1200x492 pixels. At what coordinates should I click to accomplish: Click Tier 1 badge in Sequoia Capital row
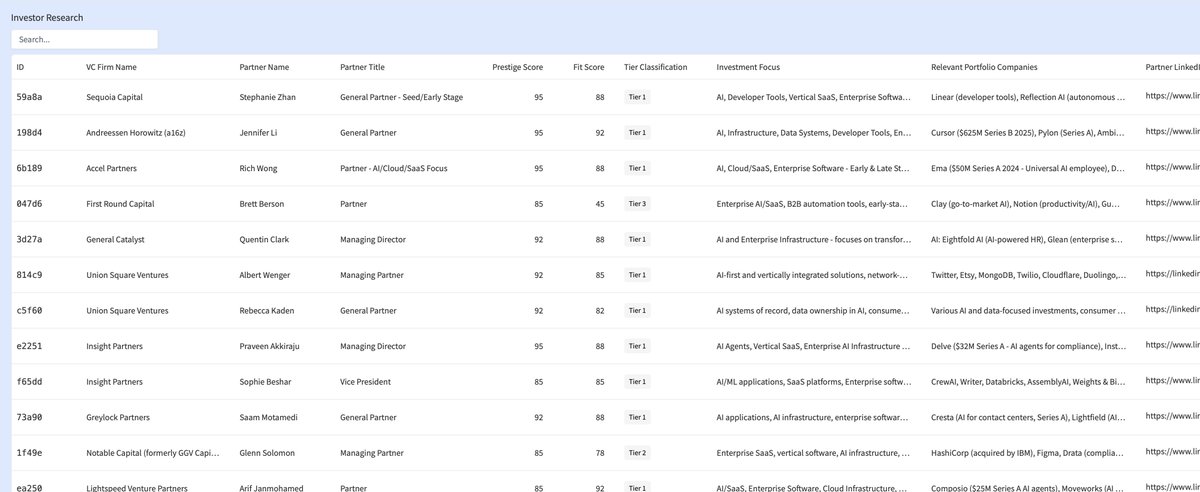click(x=637, y=97)
